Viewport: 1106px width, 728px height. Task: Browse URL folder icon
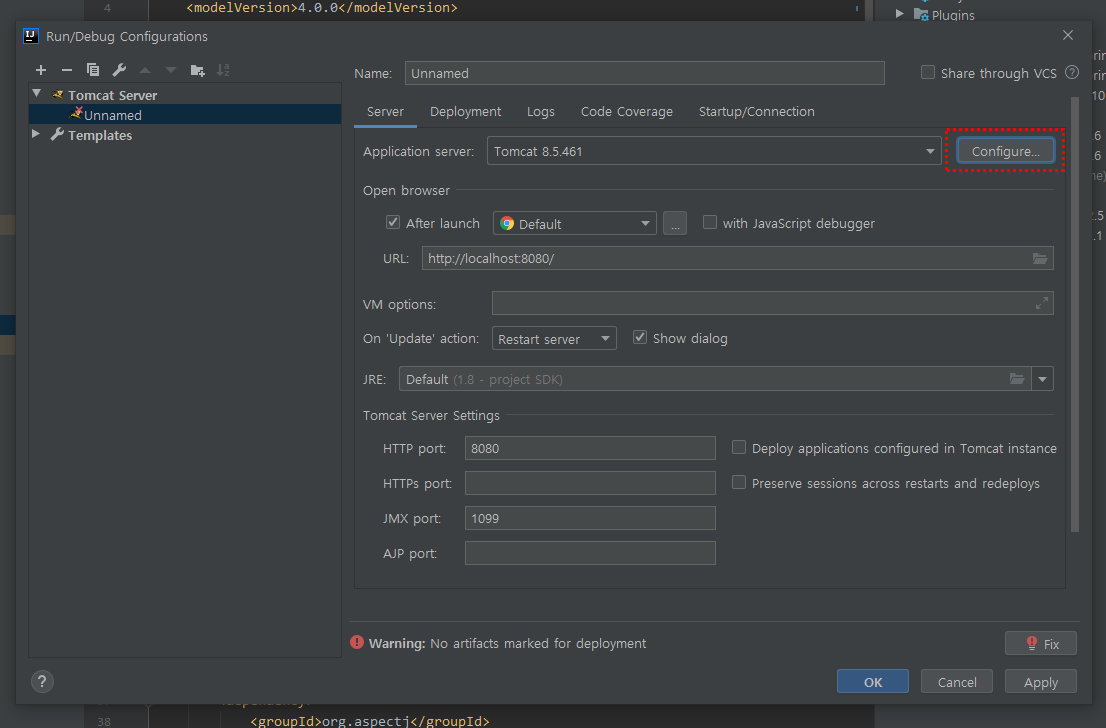pos(1040,258)
